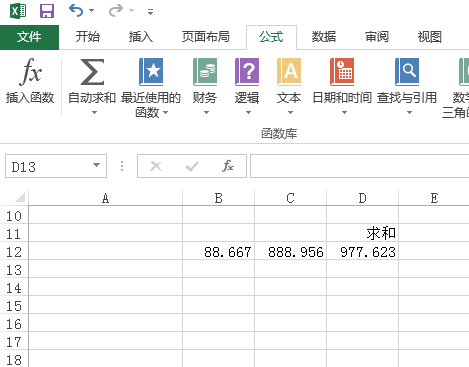Screen dimensions: 469x367
Task: Select row 16 header
Action: (14, 324)
